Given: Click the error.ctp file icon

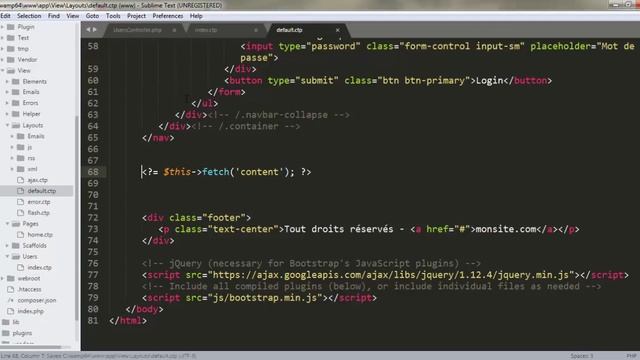Looking at the screenshot, I should coord(20,202).
